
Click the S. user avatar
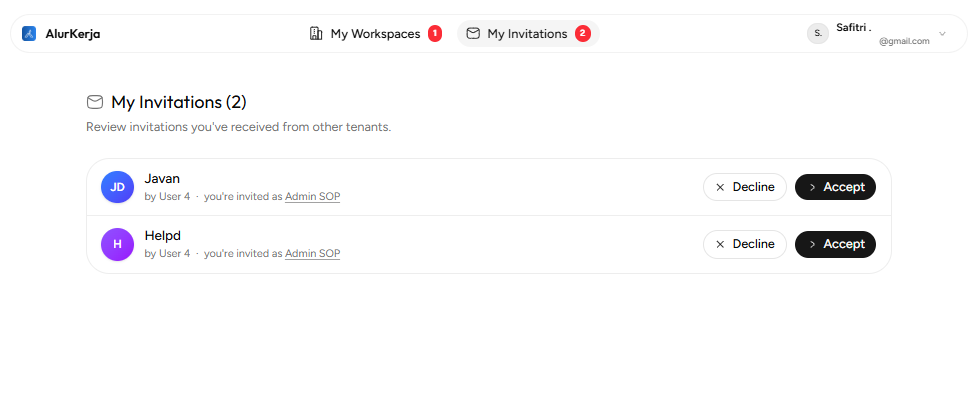818,33
